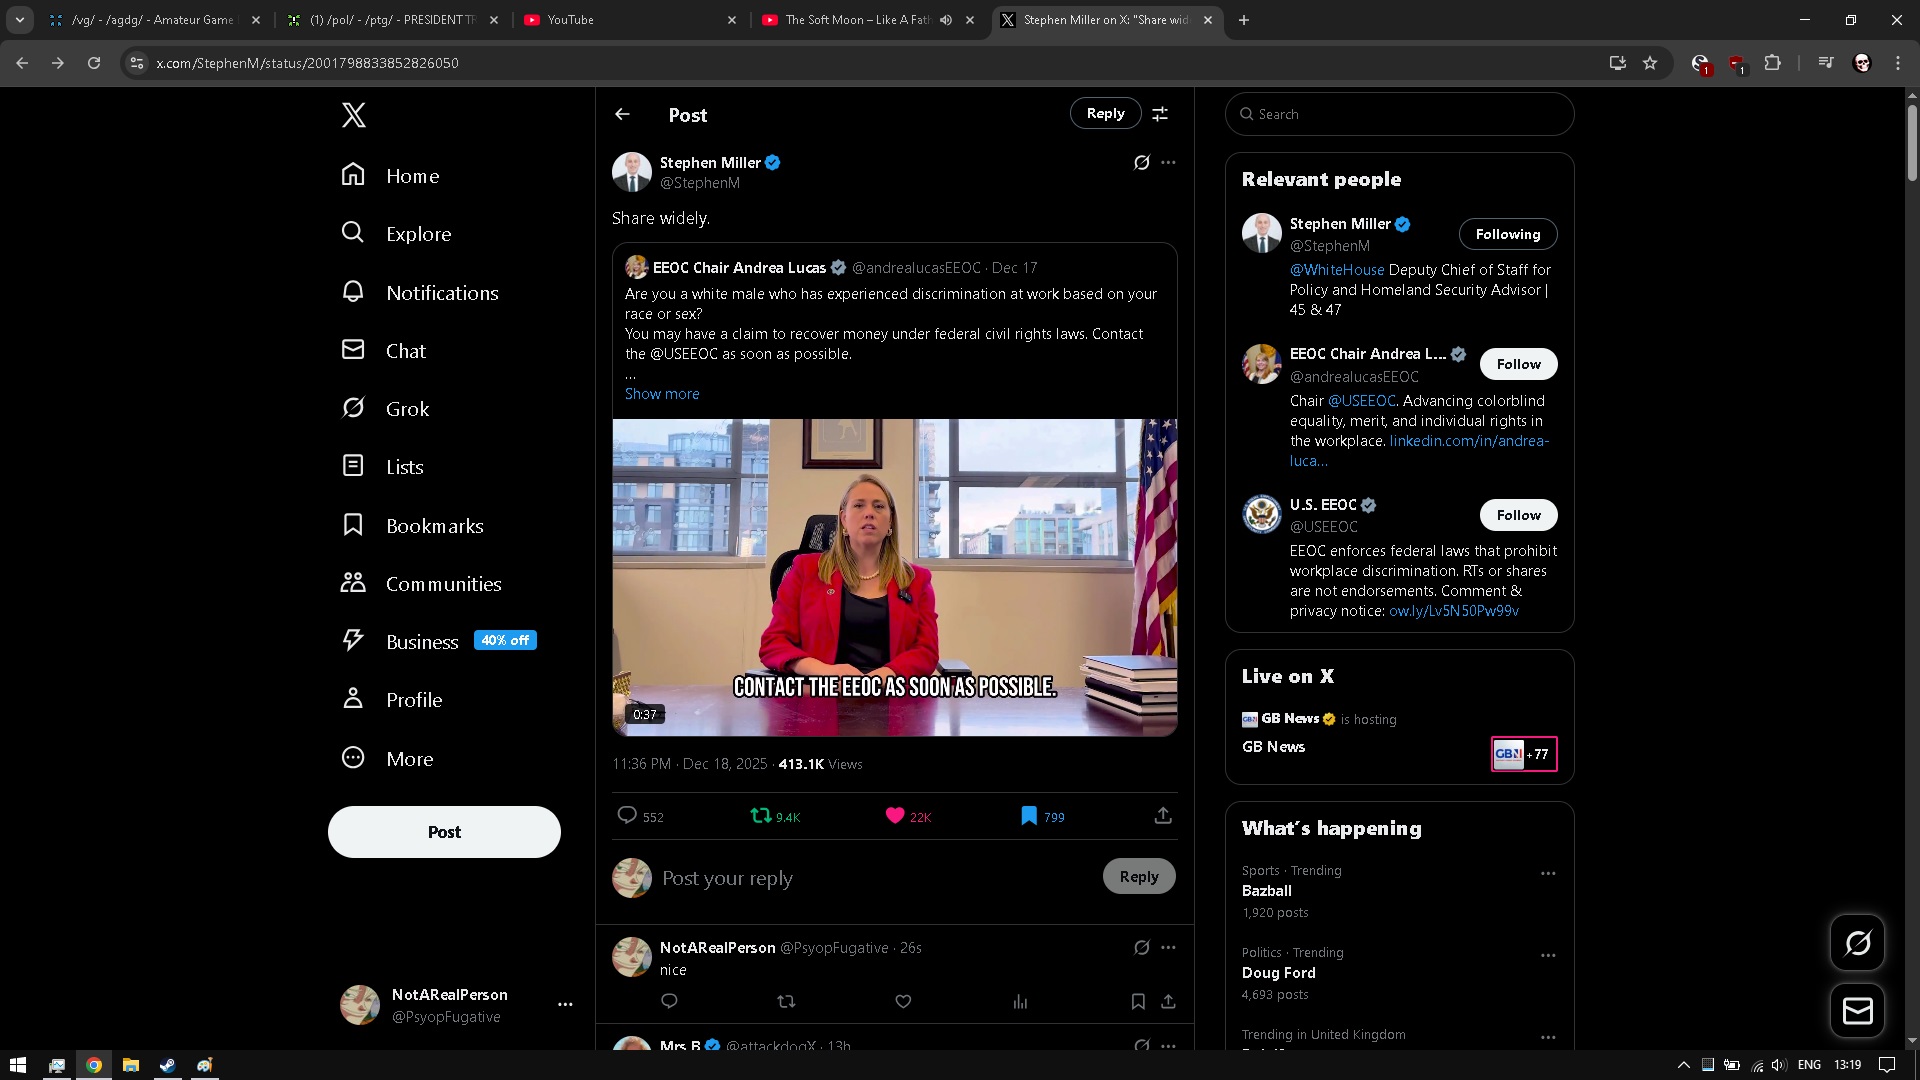
Task: Open the floating messages envelope button
Action: coord(1857,1011)
